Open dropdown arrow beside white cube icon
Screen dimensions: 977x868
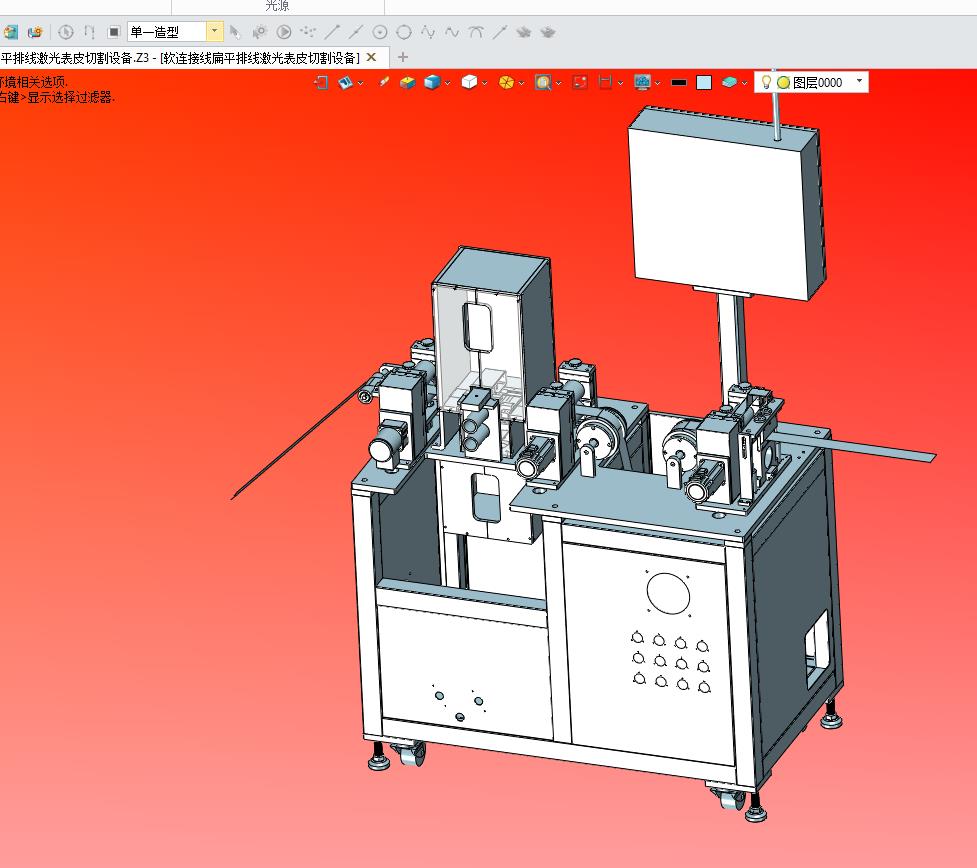coord(485,83)
